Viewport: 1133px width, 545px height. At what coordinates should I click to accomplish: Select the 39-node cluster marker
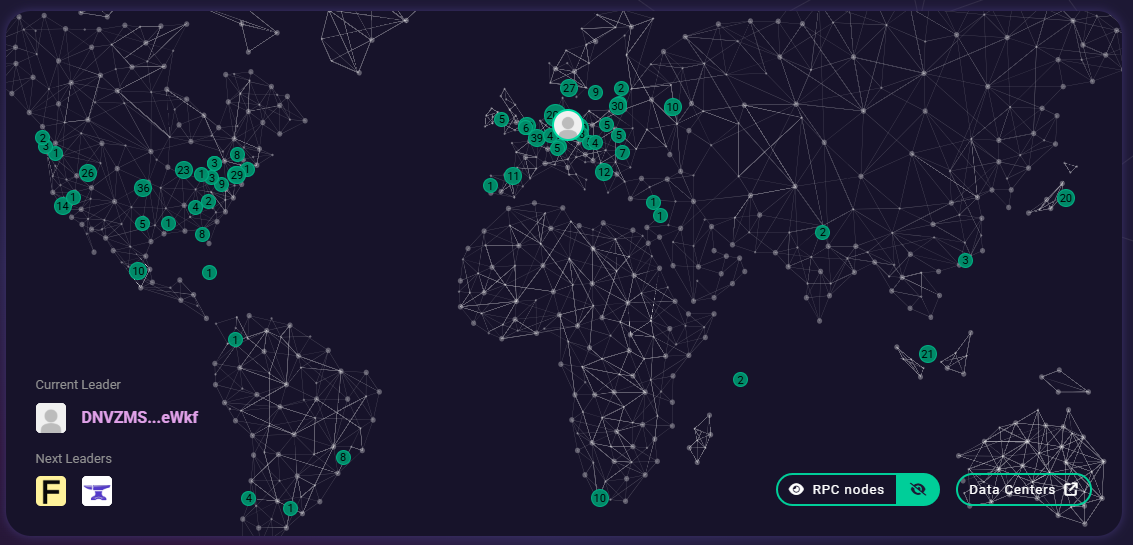tap(537, 138)
